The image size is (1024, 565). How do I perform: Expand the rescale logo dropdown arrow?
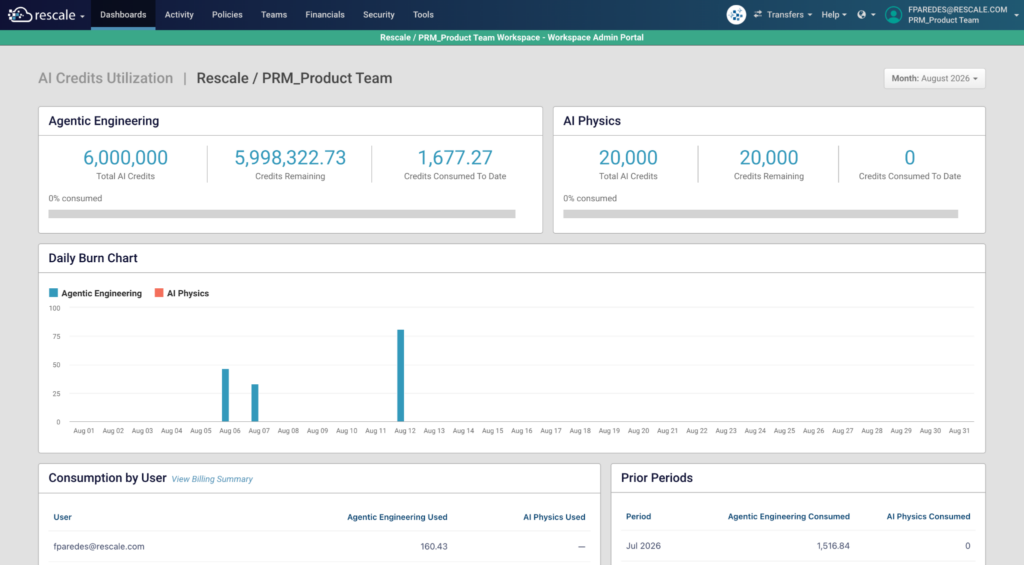coord(82,16)
